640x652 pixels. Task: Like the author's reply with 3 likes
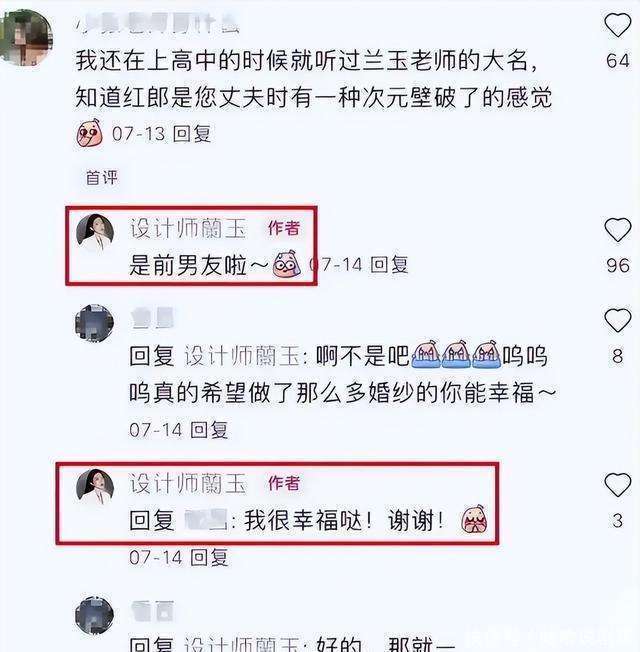click(x=618, y=485)
